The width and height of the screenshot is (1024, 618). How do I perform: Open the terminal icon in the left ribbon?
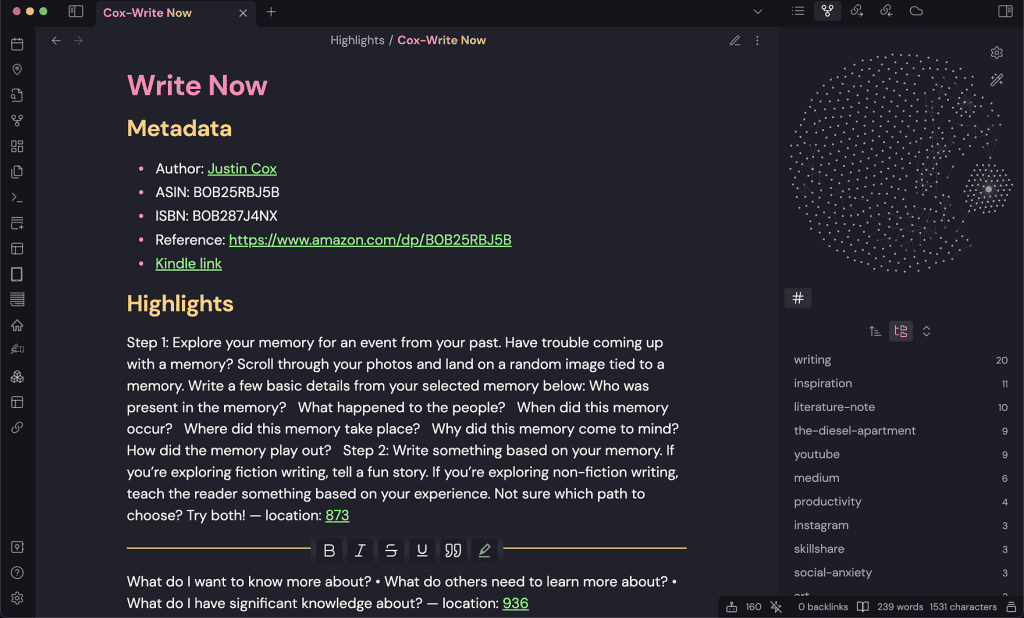pos(15,197)
